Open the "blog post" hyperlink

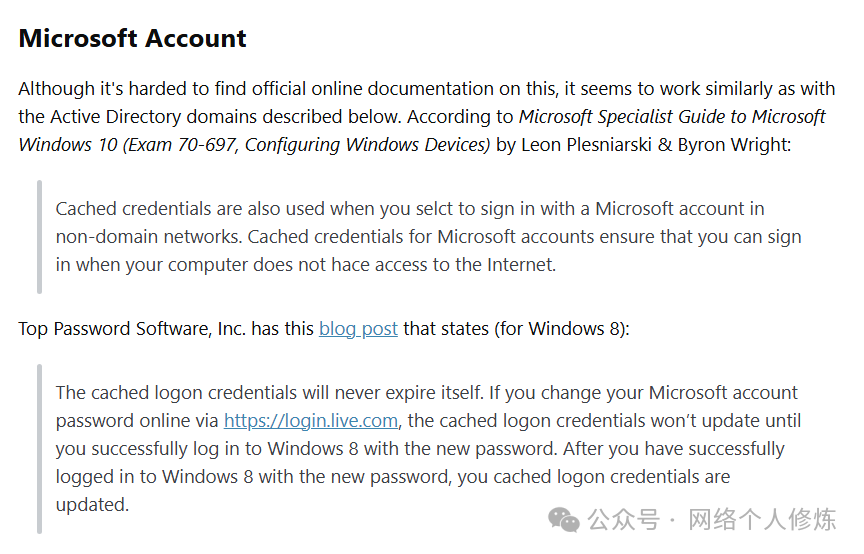358,329
